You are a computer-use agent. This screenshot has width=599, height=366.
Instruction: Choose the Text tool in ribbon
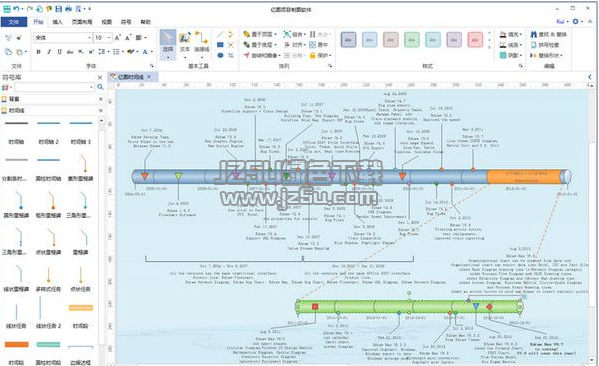(185, 45)
